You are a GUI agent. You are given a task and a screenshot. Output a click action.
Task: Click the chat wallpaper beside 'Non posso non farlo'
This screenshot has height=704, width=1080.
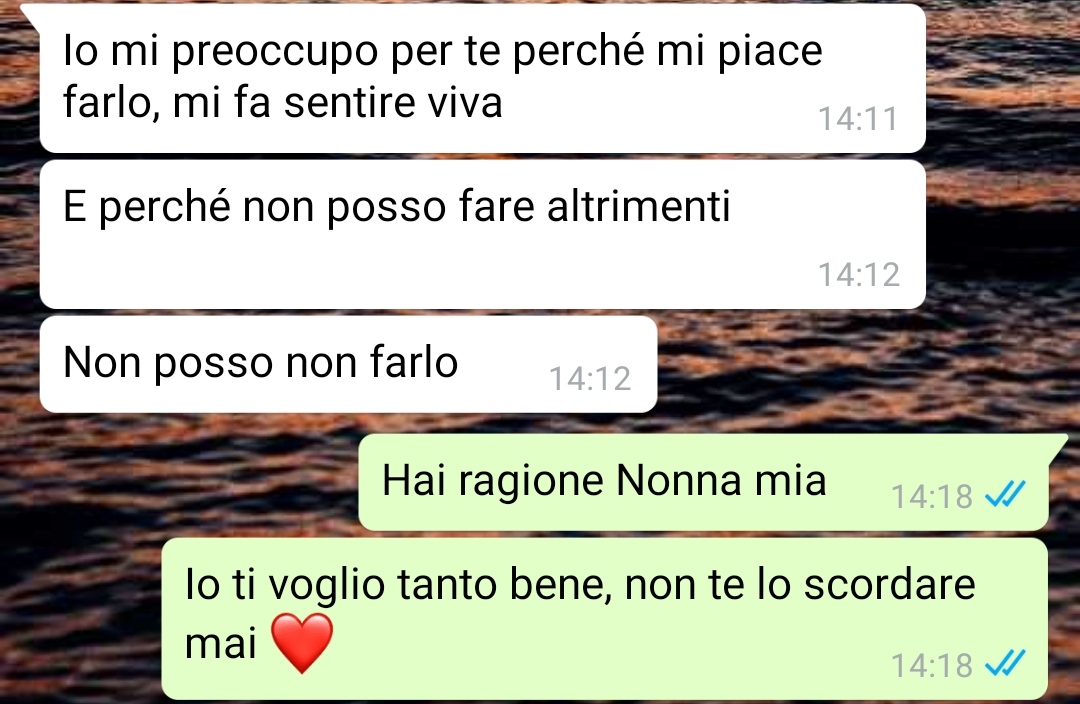861,365
